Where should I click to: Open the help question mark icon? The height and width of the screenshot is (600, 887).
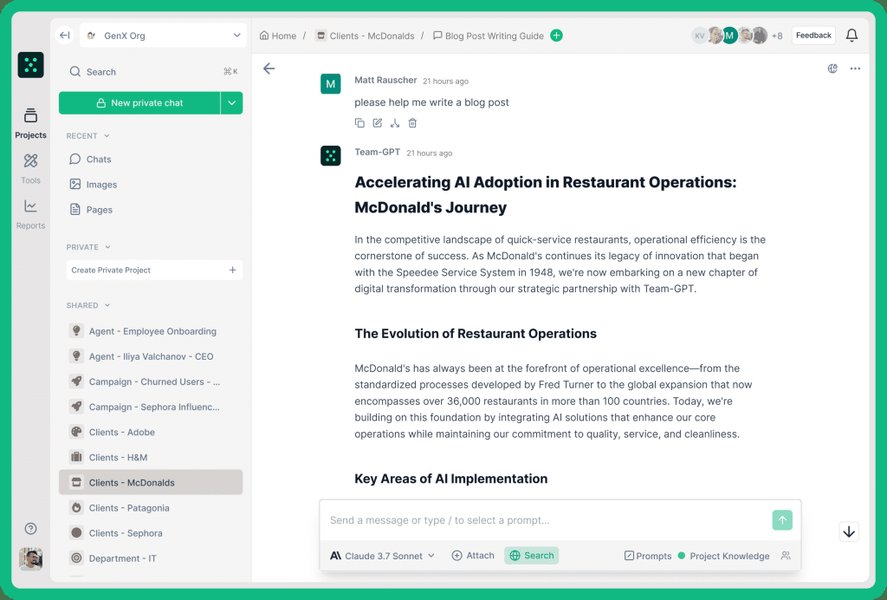click(x=31, y=528)
